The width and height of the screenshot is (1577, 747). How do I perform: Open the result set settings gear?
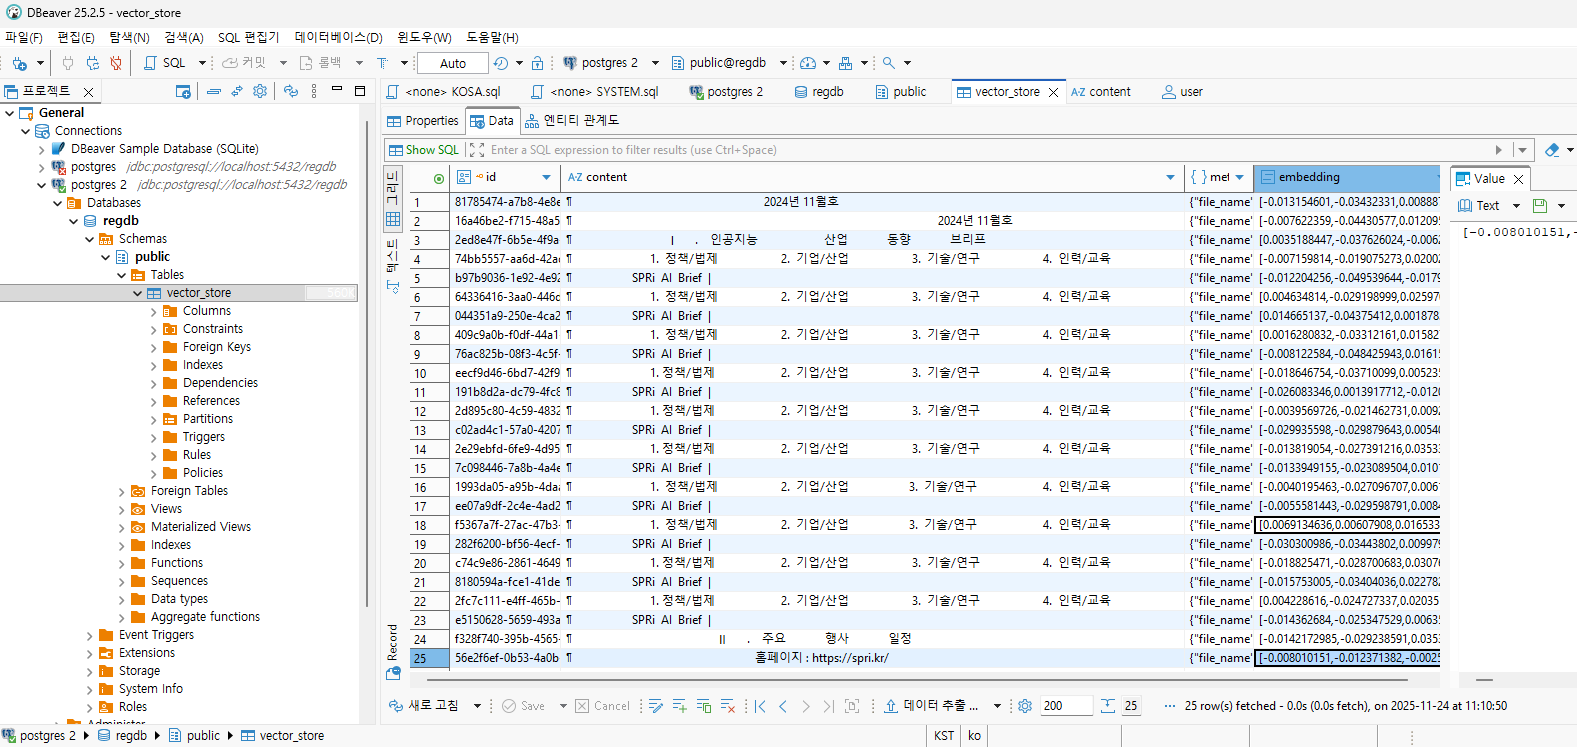[1025, 706]
